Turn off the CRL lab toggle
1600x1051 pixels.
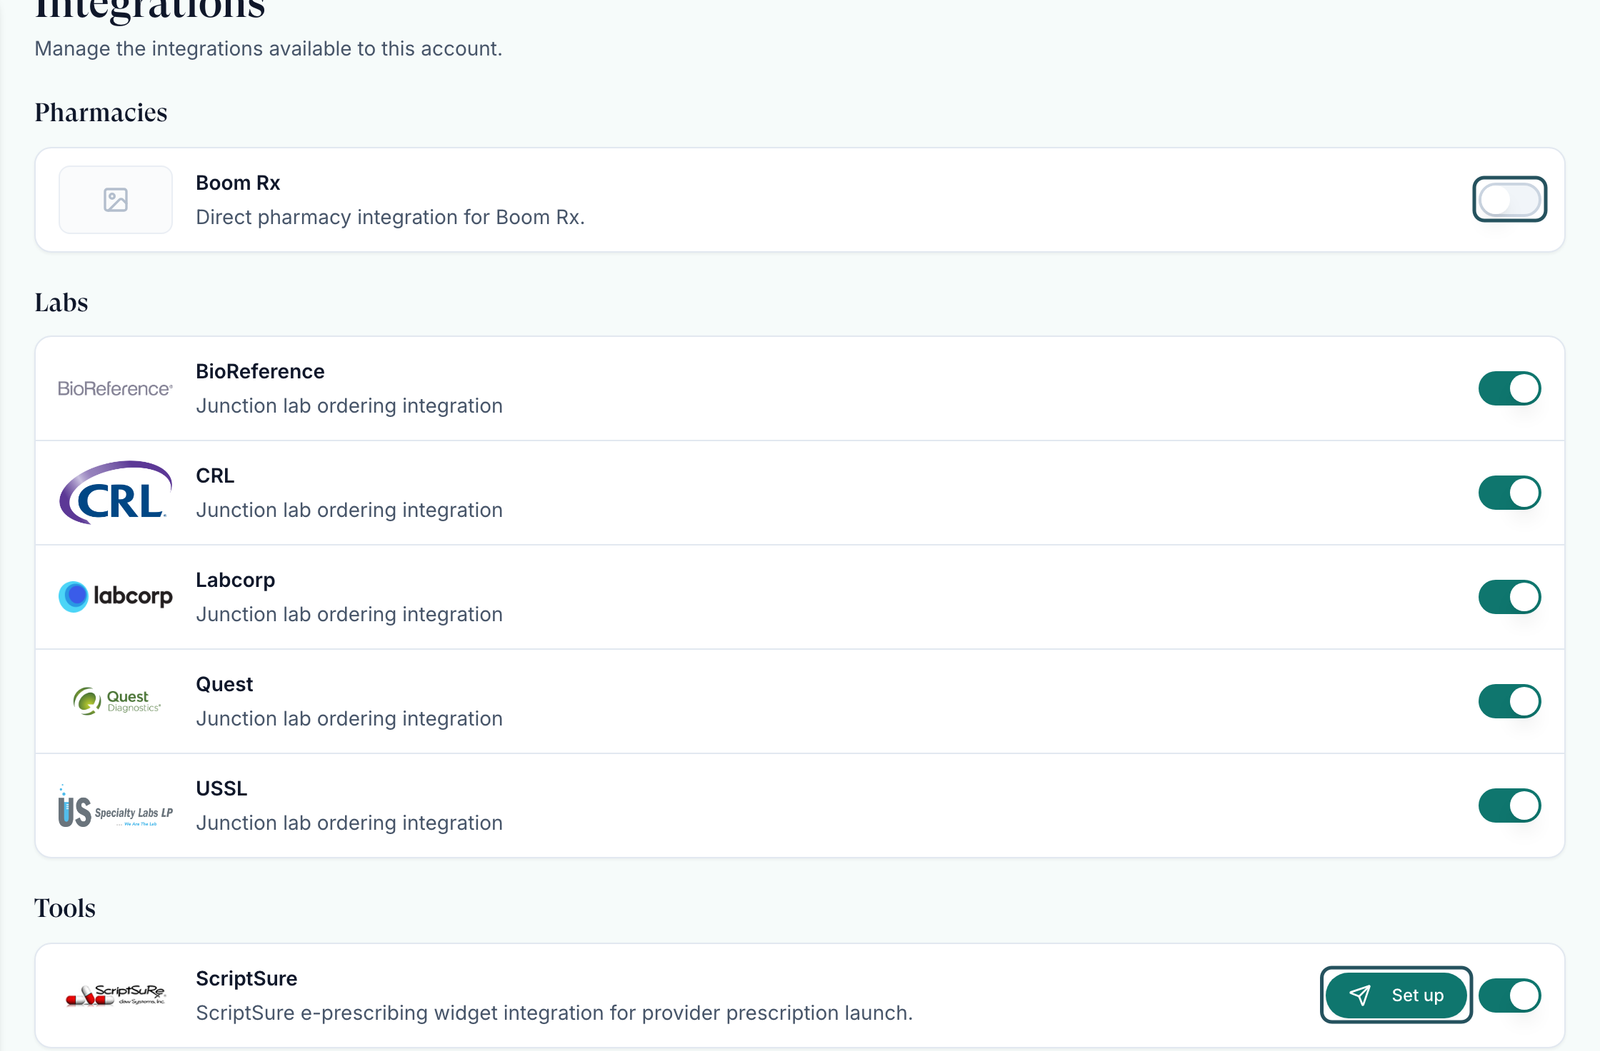1509,493
